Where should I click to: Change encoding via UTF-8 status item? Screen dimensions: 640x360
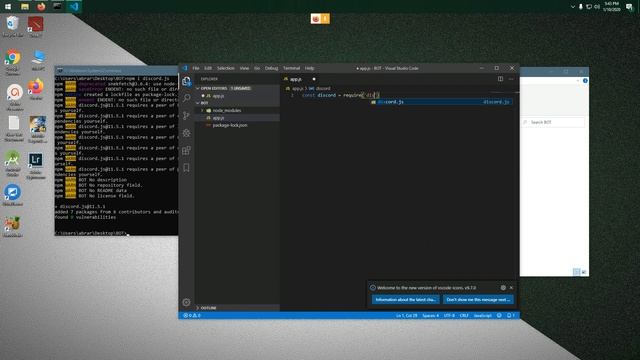tap(449, 316)
